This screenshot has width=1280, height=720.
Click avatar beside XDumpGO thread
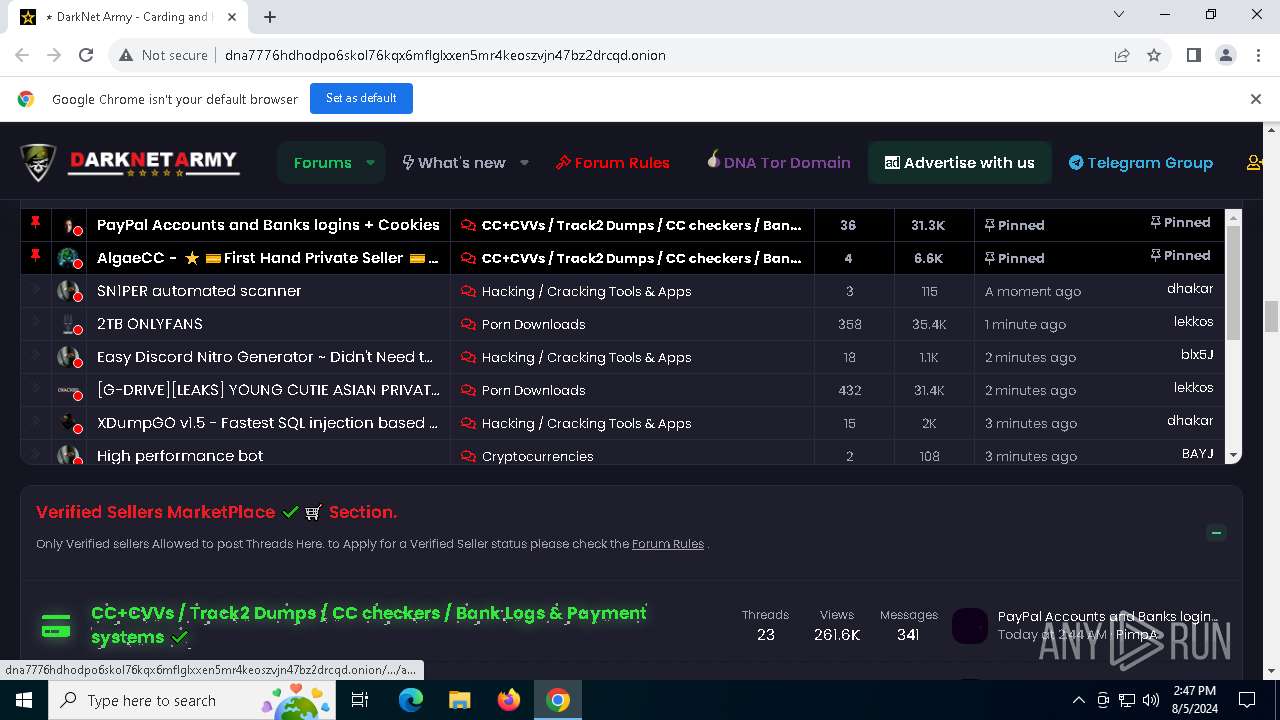(x=69, y=423)
